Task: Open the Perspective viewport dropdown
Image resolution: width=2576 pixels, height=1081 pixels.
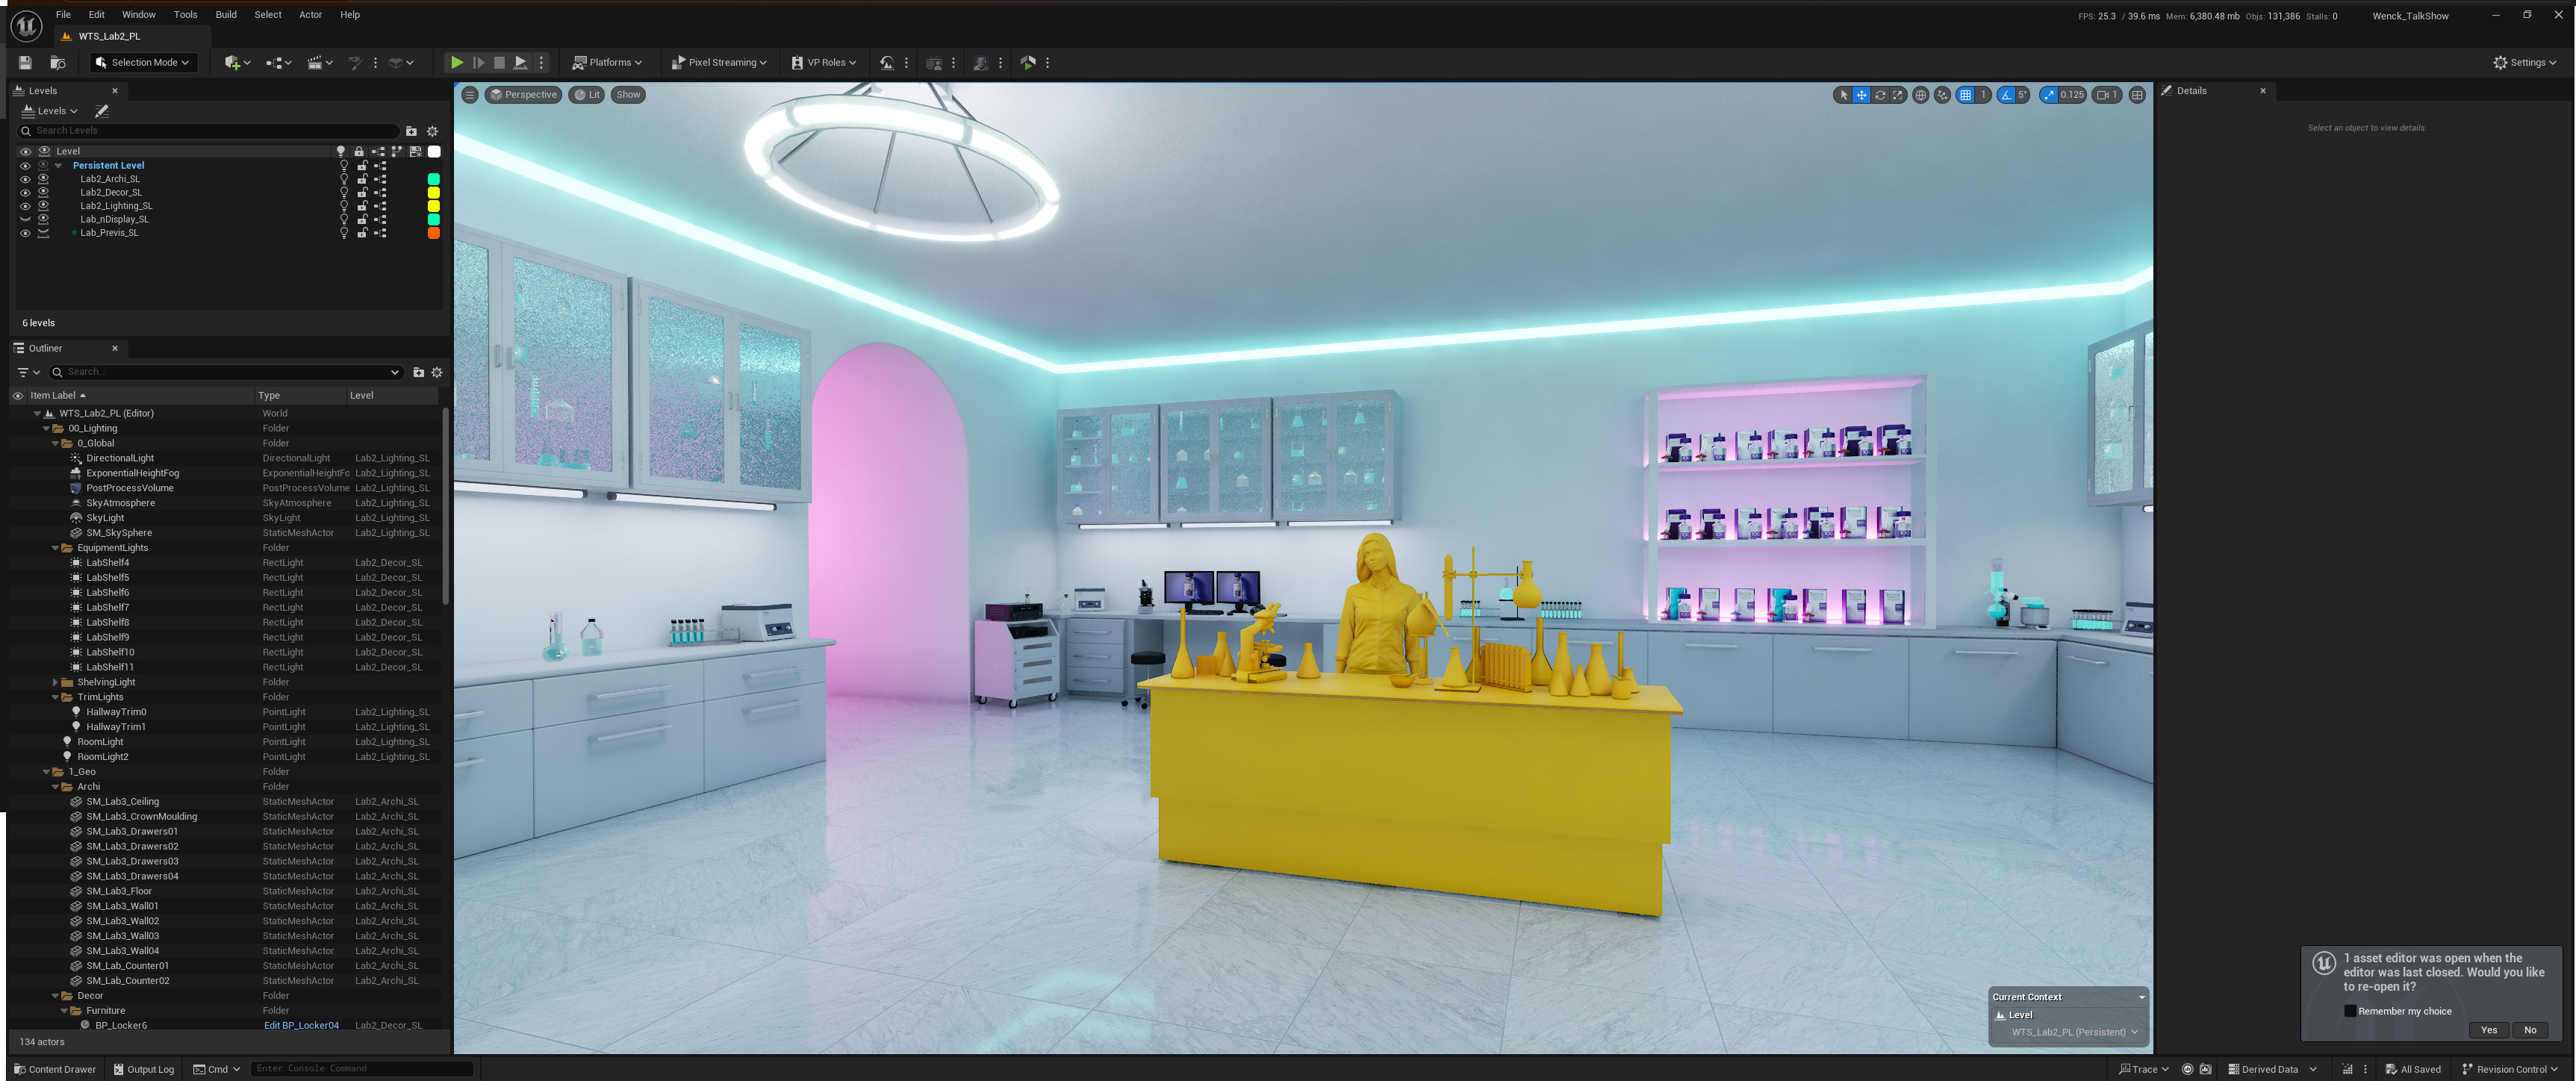Action: click(523, 94)
